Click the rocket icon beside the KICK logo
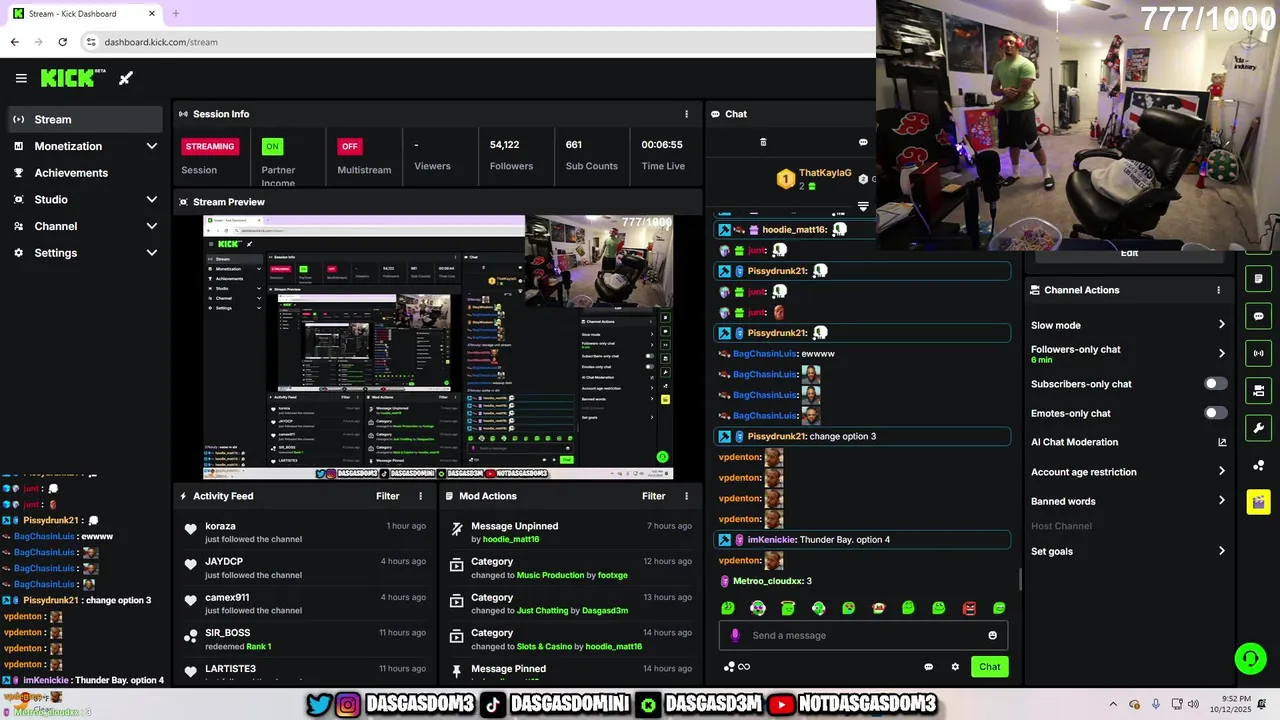 [x=126, y=78]
